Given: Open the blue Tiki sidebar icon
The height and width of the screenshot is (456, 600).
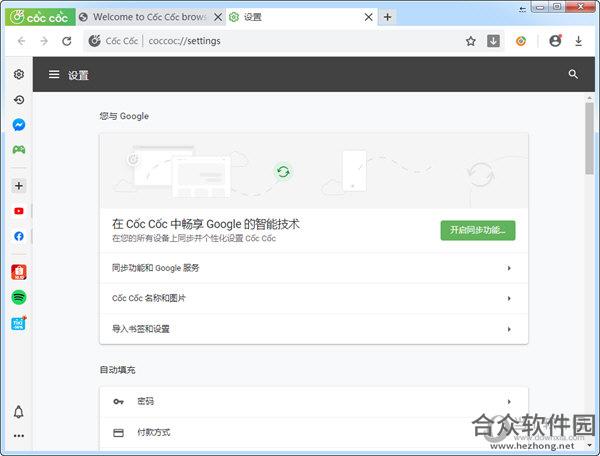Looking at the screenshot, I should click(18, 323).
